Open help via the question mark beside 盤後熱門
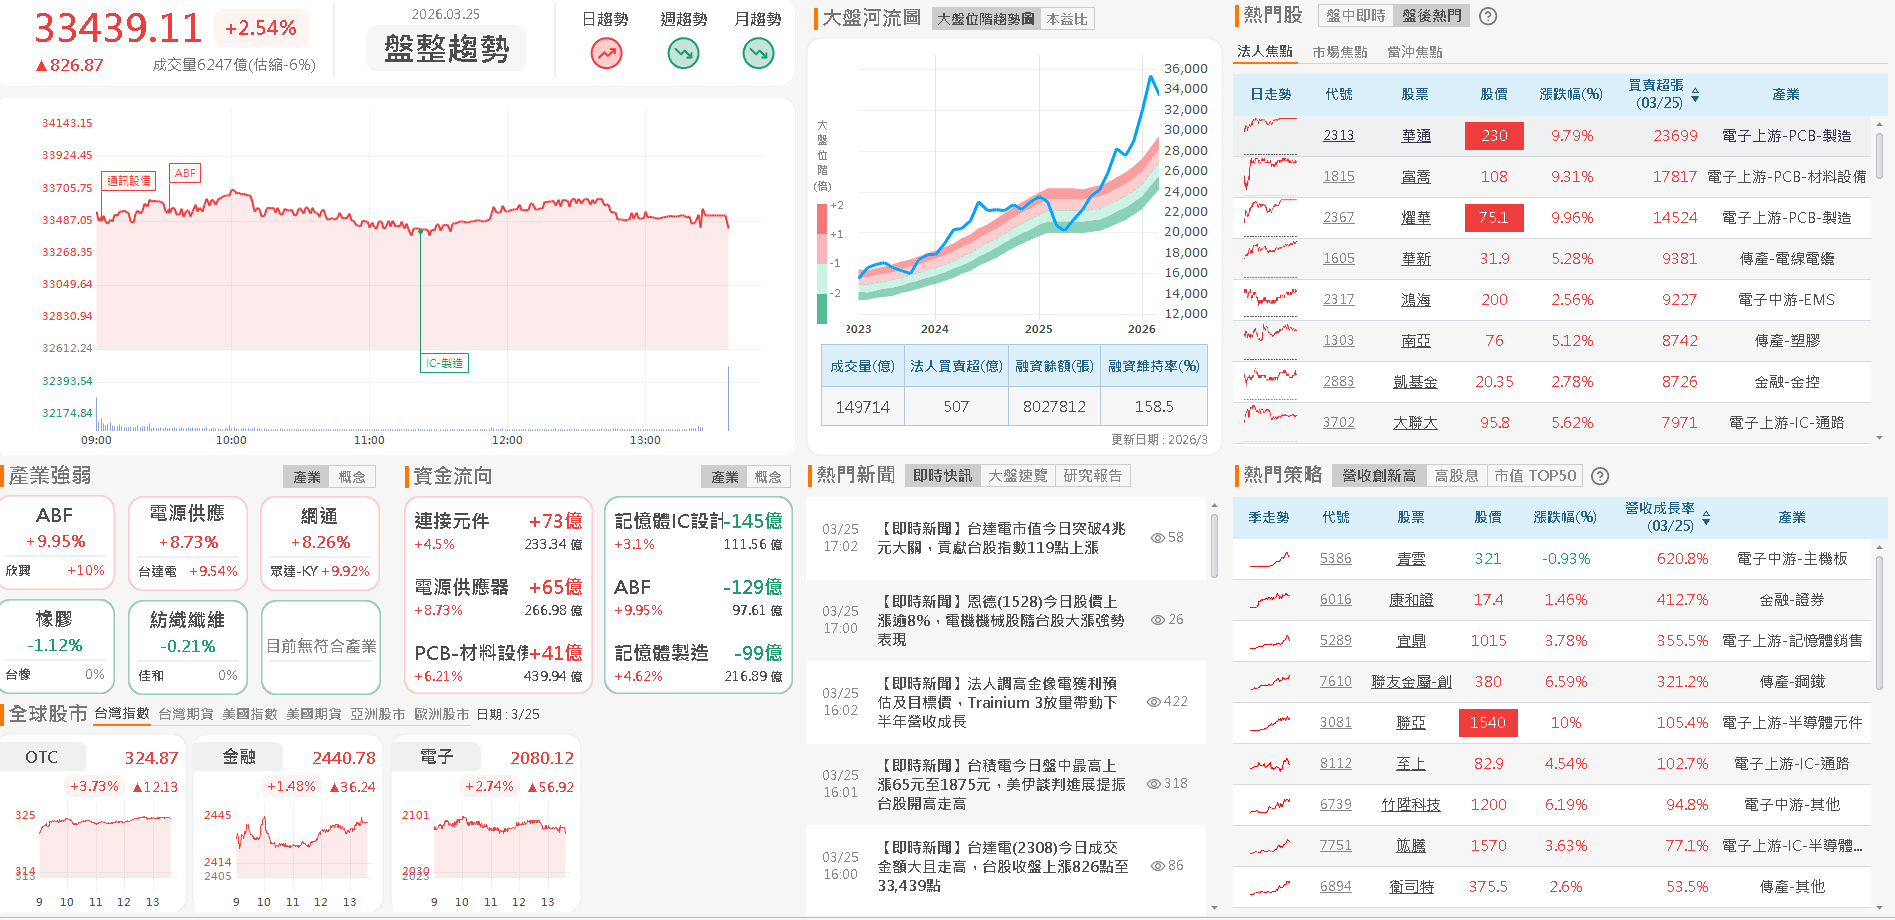This screenshot has width=1895, height=920. pyautogui.click(x=1488, y=16)
